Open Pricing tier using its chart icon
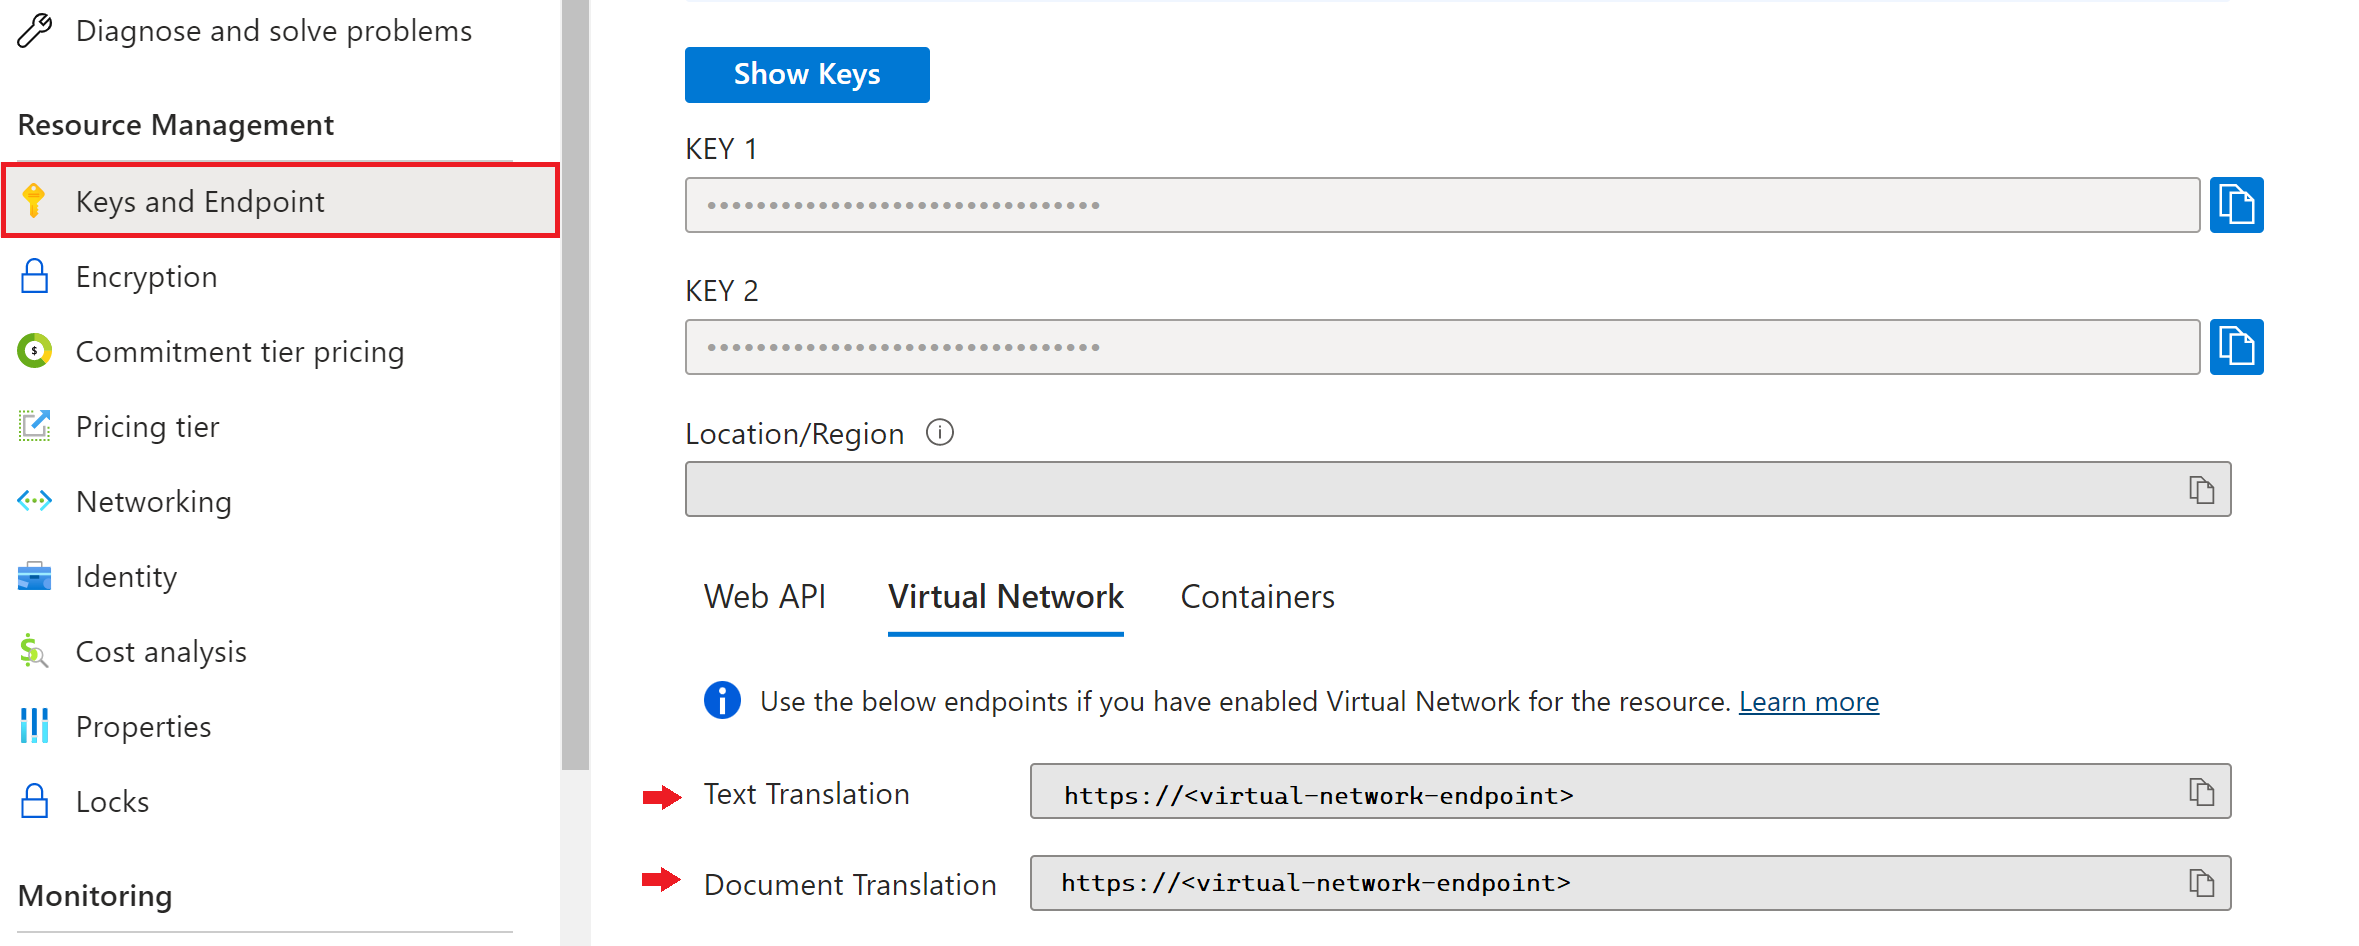2359x946 pixels. pos(35,426)
